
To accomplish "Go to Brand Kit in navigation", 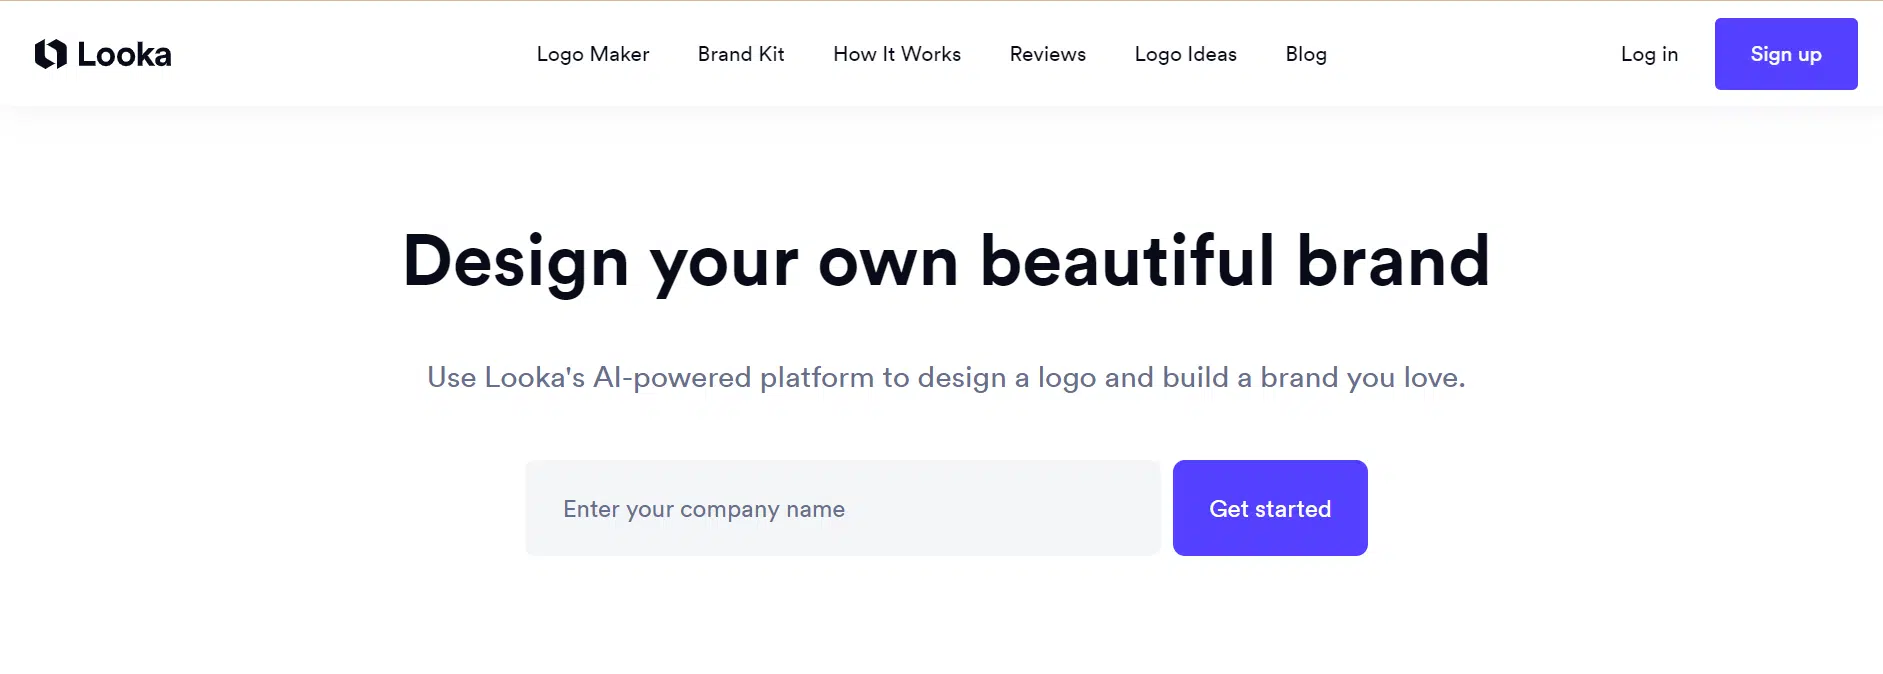I will (x=741, y=54).
